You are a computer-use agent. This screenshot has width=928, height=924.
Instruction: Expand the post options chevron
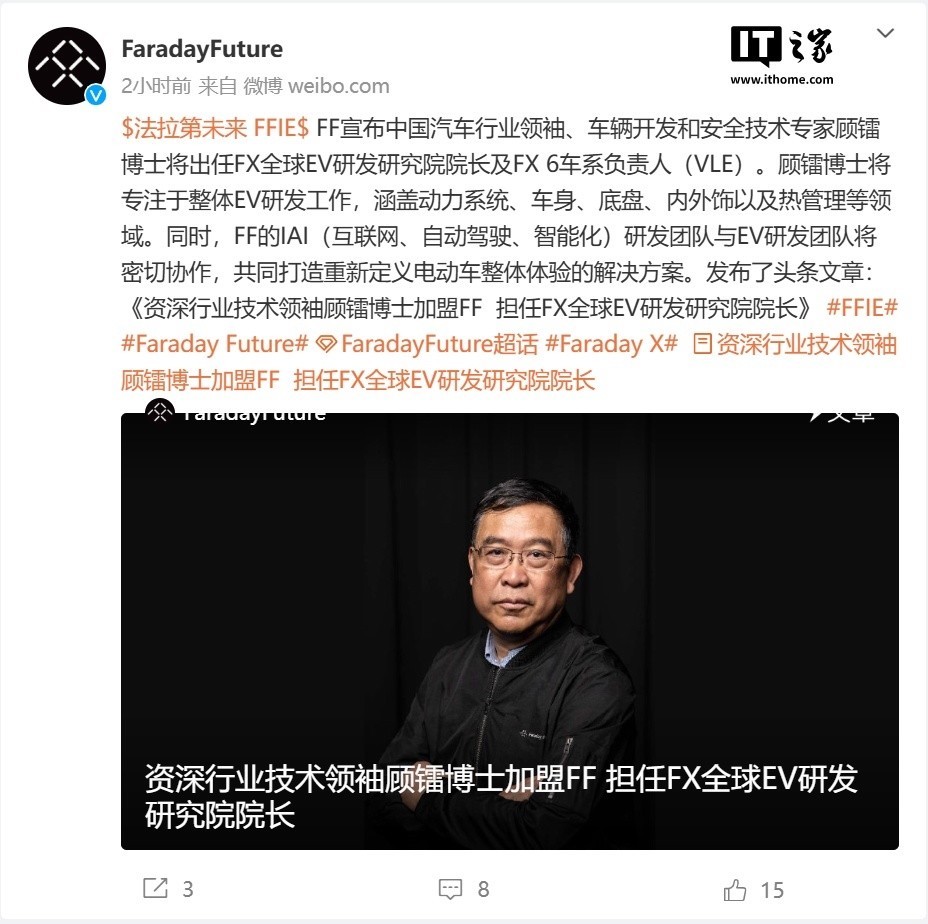point(885,33)
